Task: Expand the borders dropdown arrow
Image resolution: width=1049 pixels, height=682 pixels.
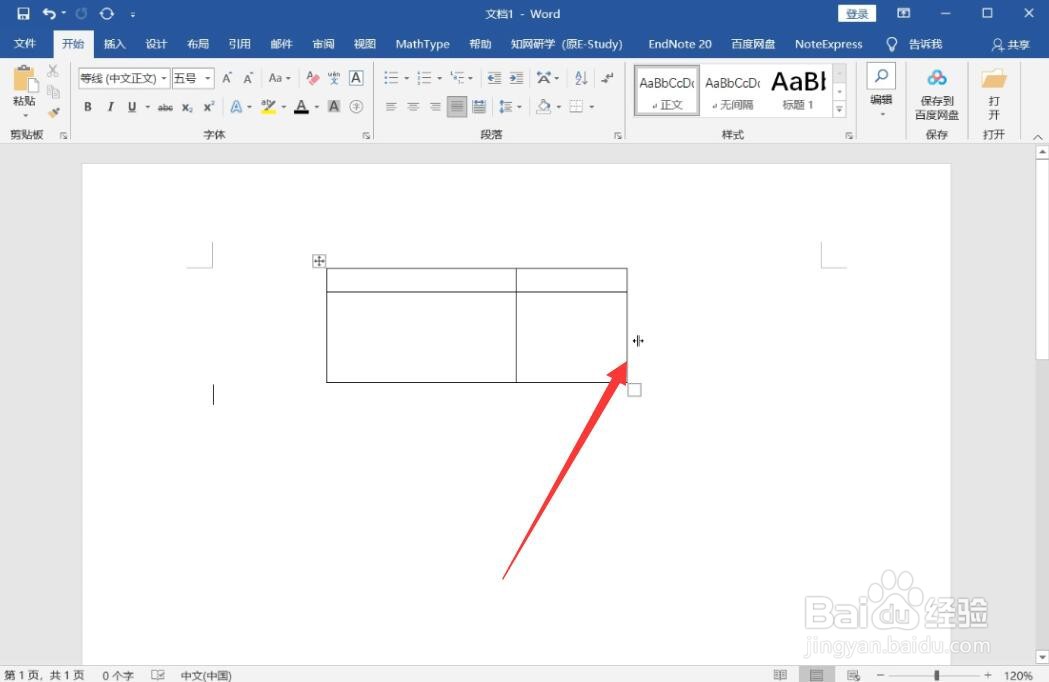Action: pos(592,106)
